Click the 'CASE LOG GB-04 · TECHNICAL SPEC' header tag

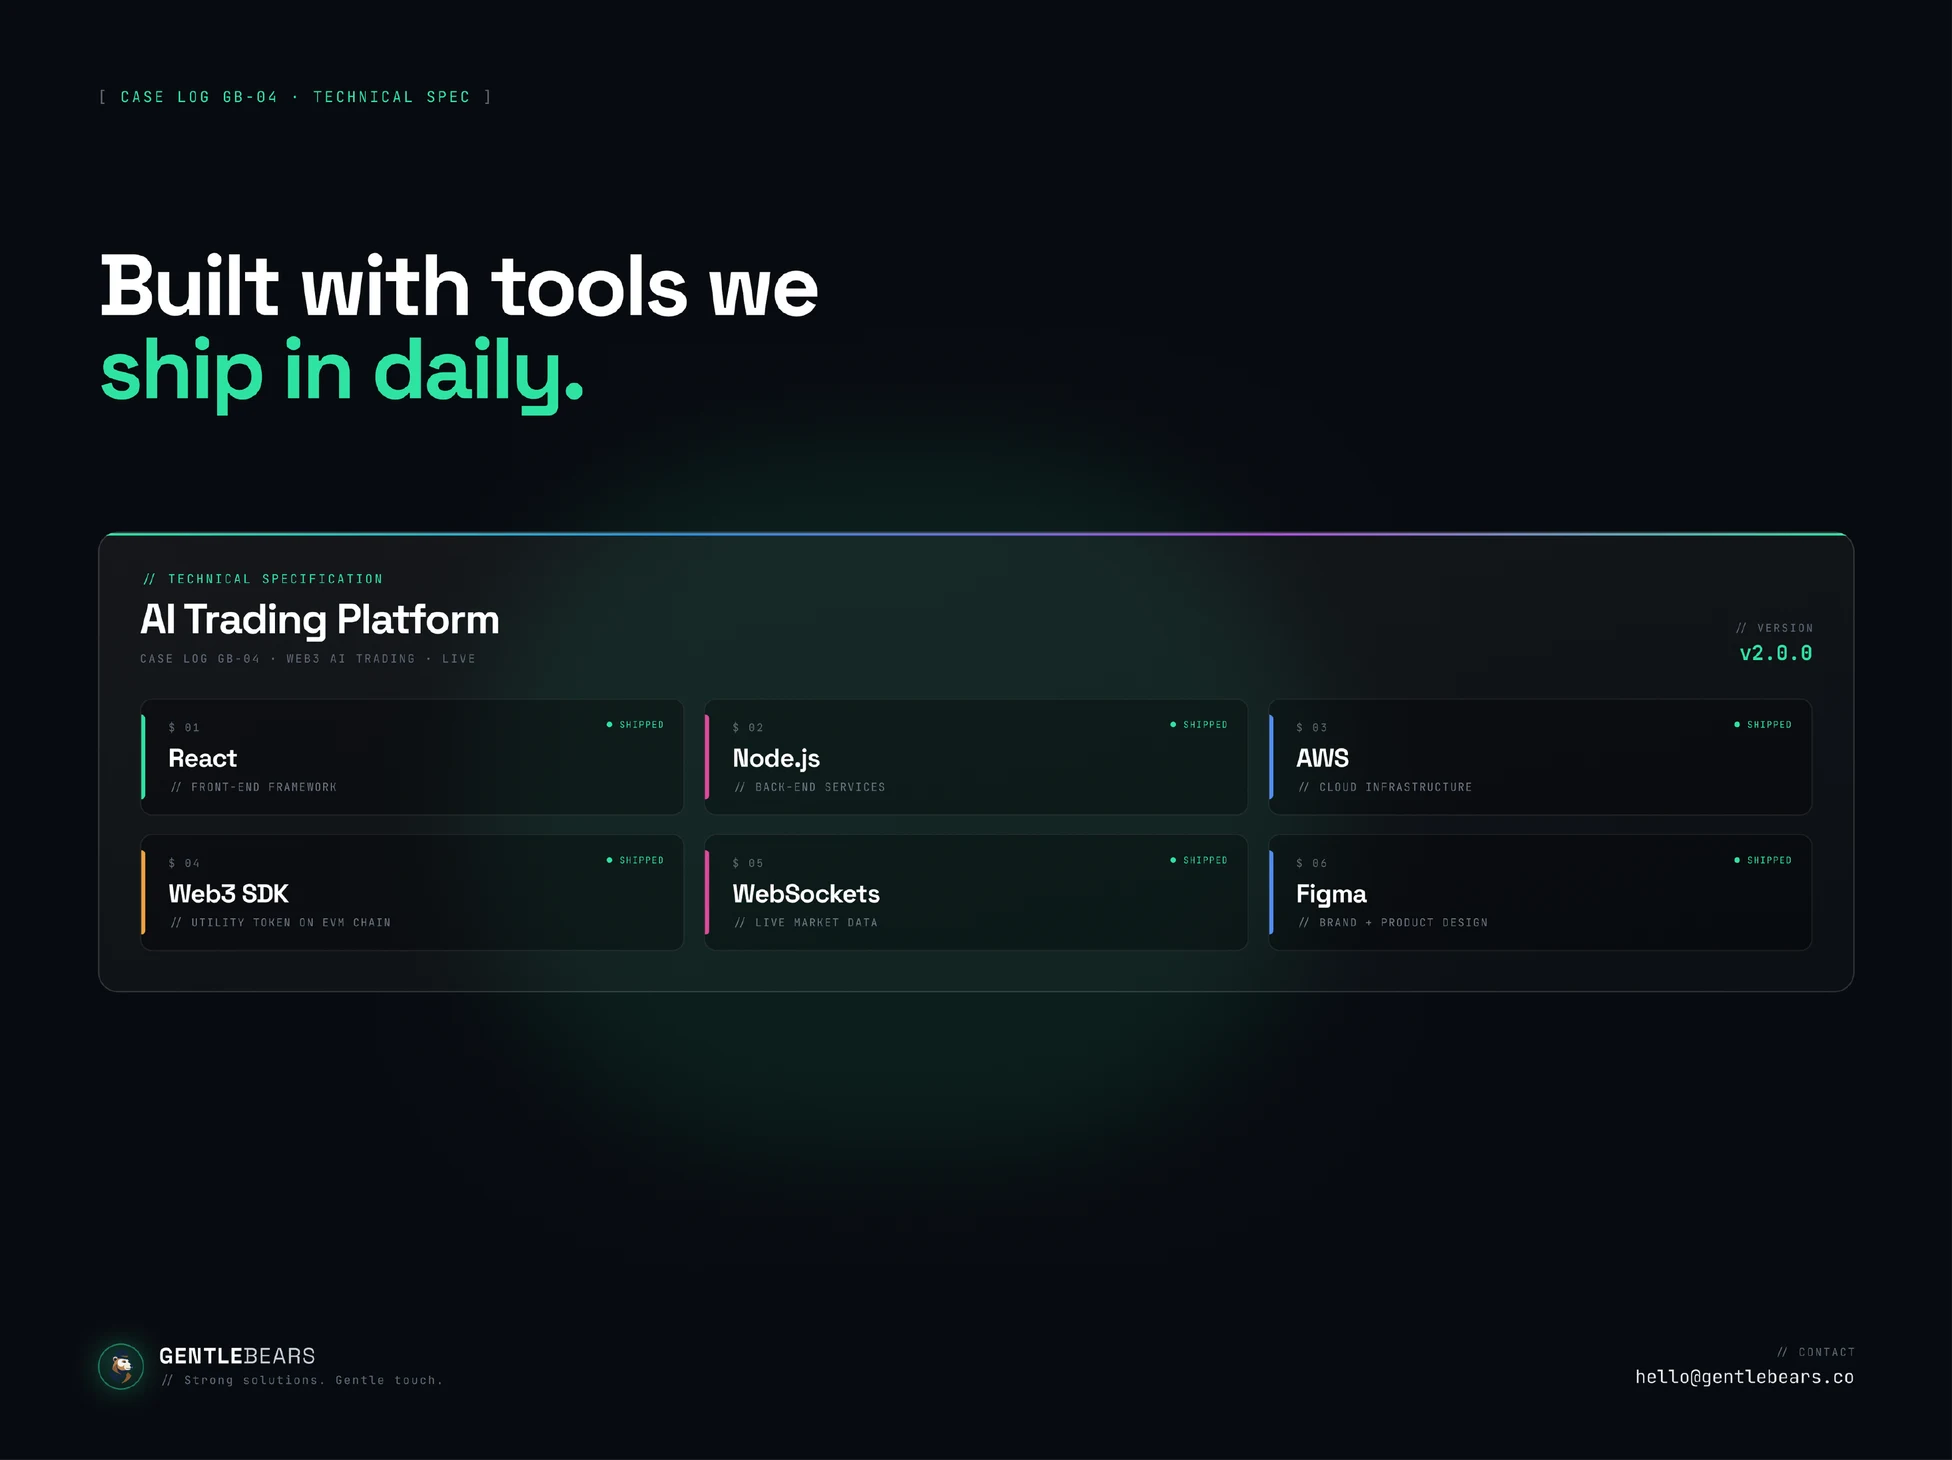[x=295, y=97]
